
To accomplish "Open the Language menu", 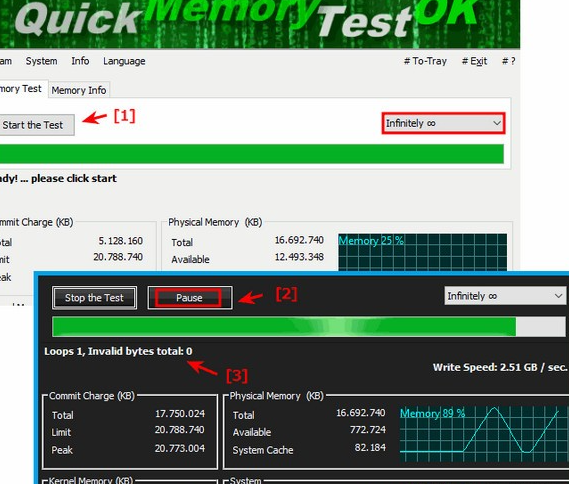I will click(x=124, y=61).
